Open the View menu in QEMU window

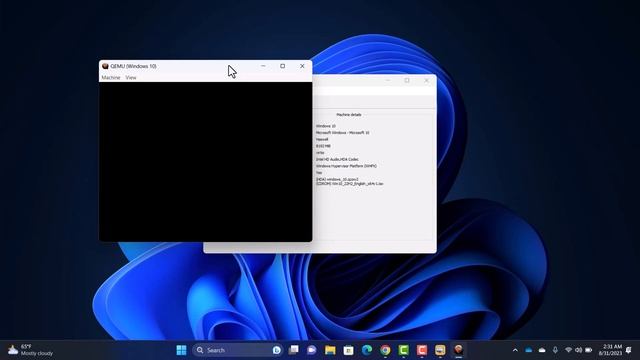pyautogui.click(x=131, y=78)
